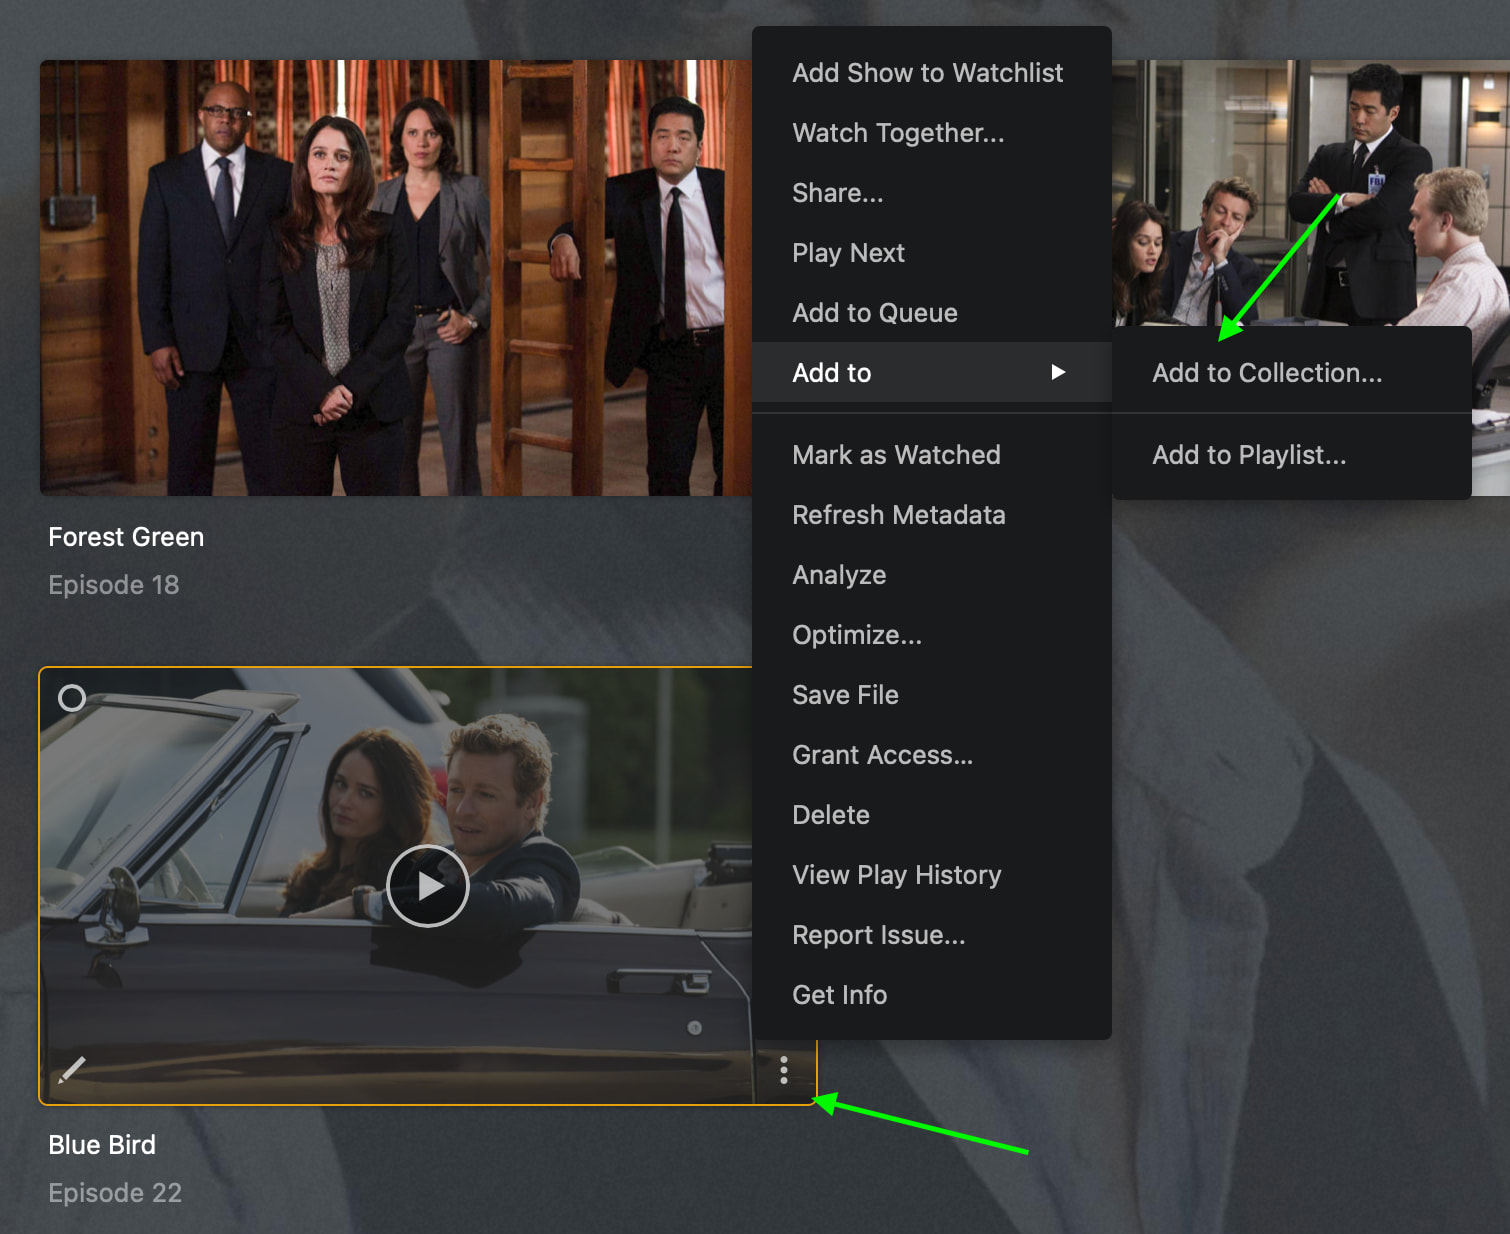Screen dimensions: 1510x1234
Task: Click the Episode 22 label
Action: 115,1193
